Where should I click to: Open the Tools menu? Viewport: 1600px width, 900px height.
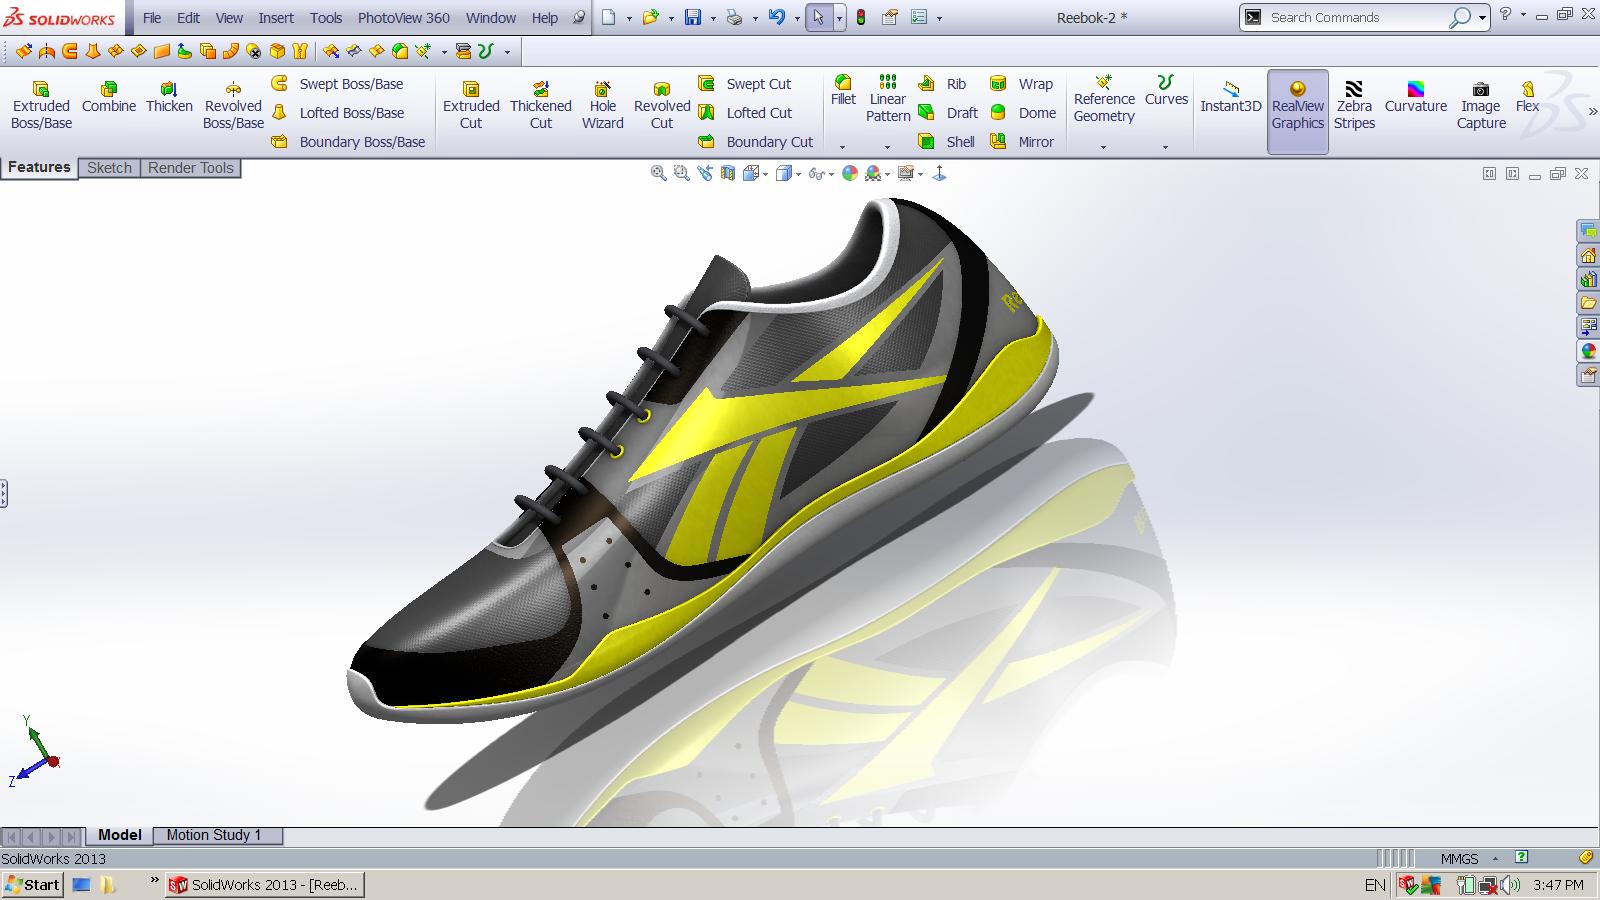[326, 17]
